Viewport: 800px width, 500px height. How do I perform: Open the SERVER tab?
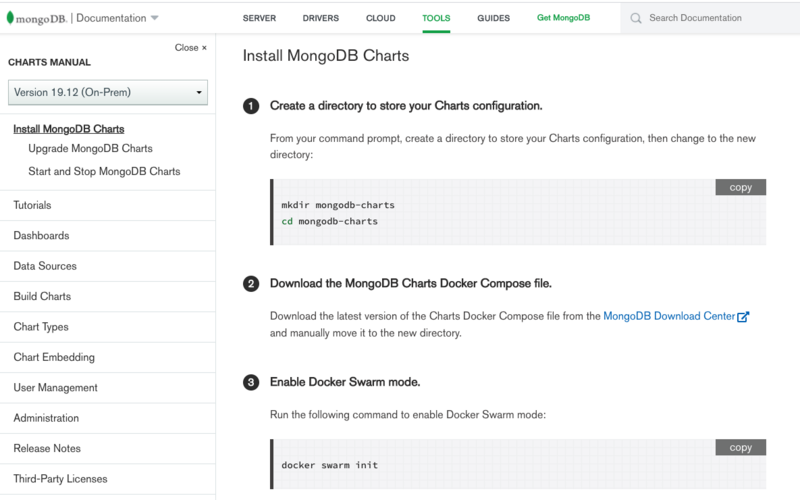pos(259,18)
